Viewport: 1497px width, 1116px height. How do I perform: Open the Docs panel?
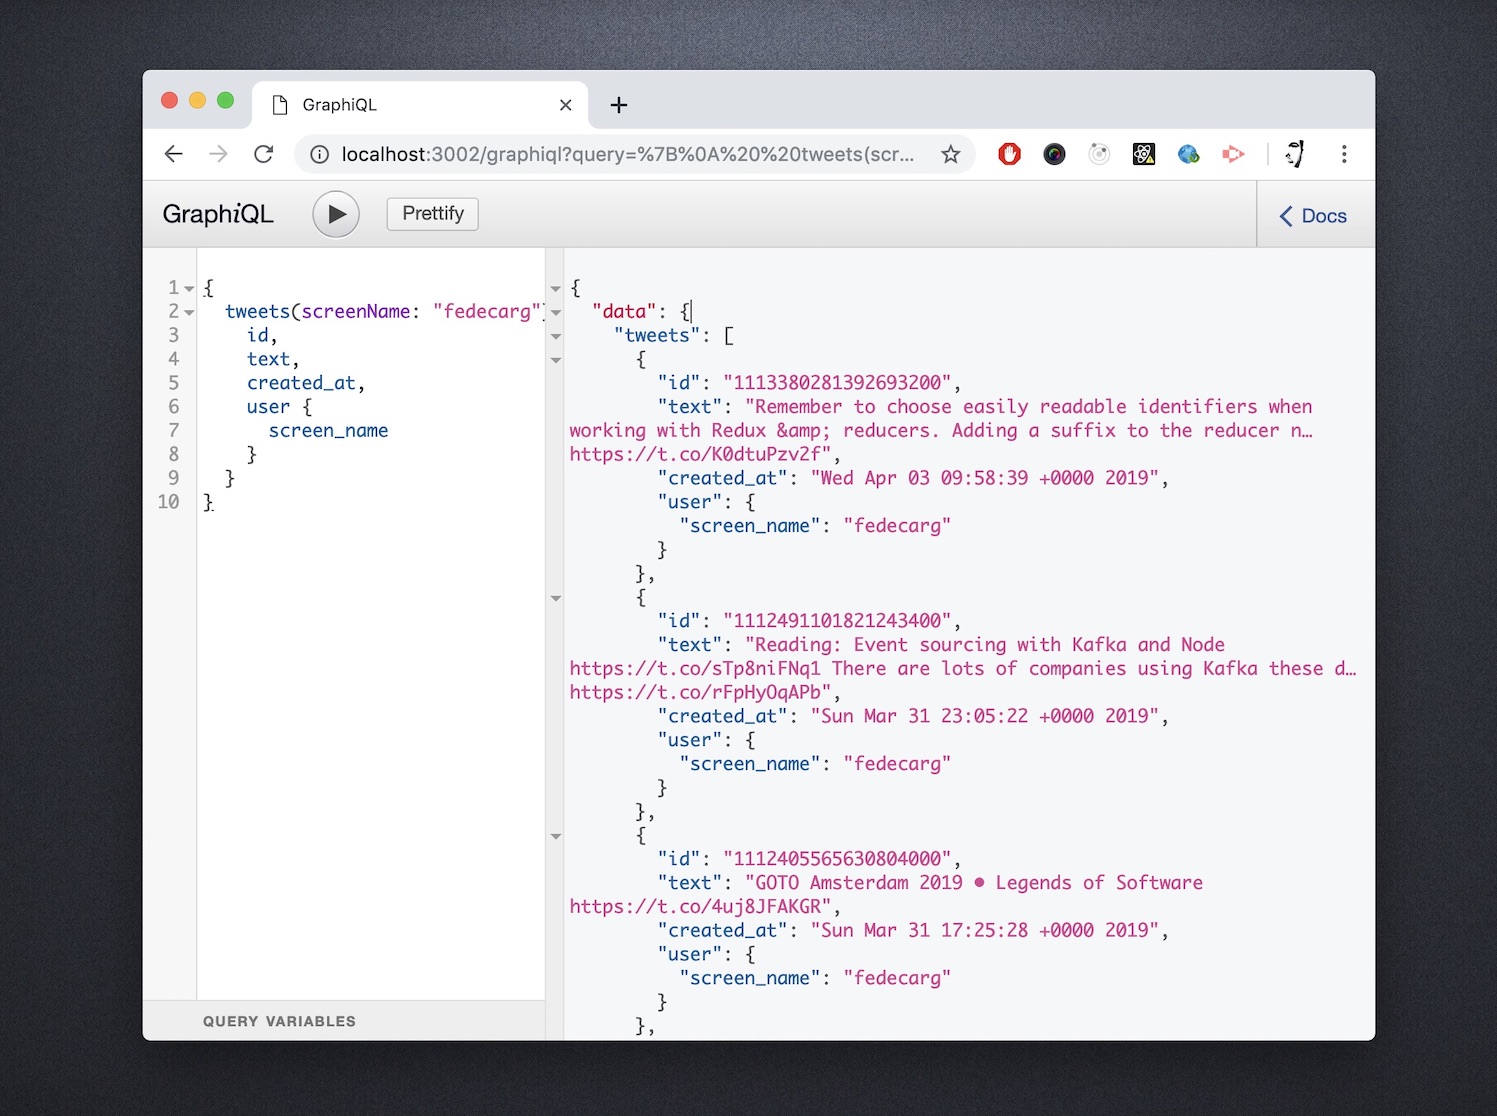(1314, 216)
